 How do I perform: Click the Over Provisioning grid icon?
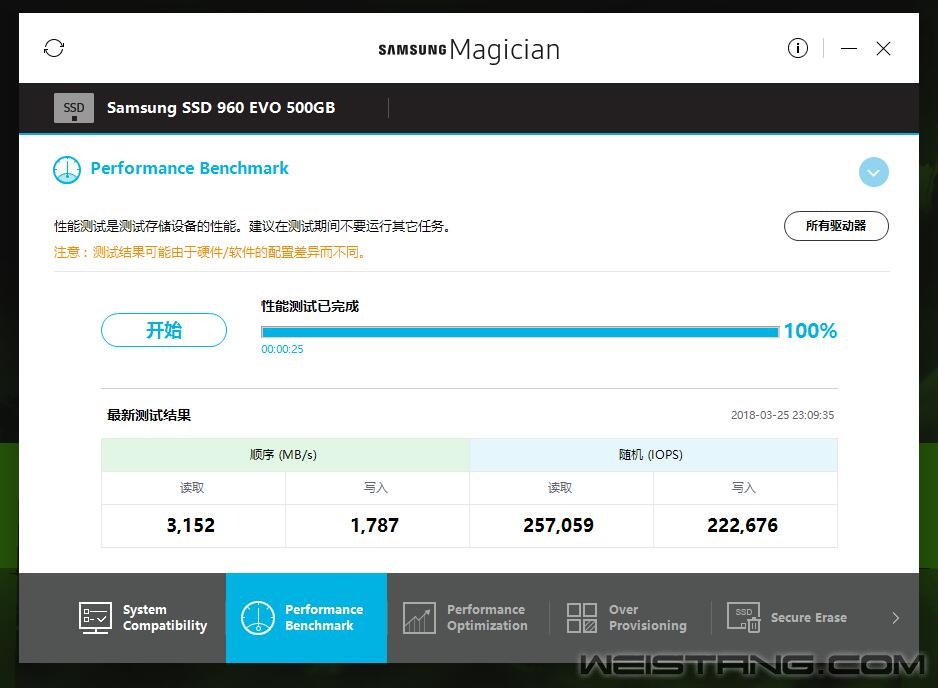click(x=581, y=618)
